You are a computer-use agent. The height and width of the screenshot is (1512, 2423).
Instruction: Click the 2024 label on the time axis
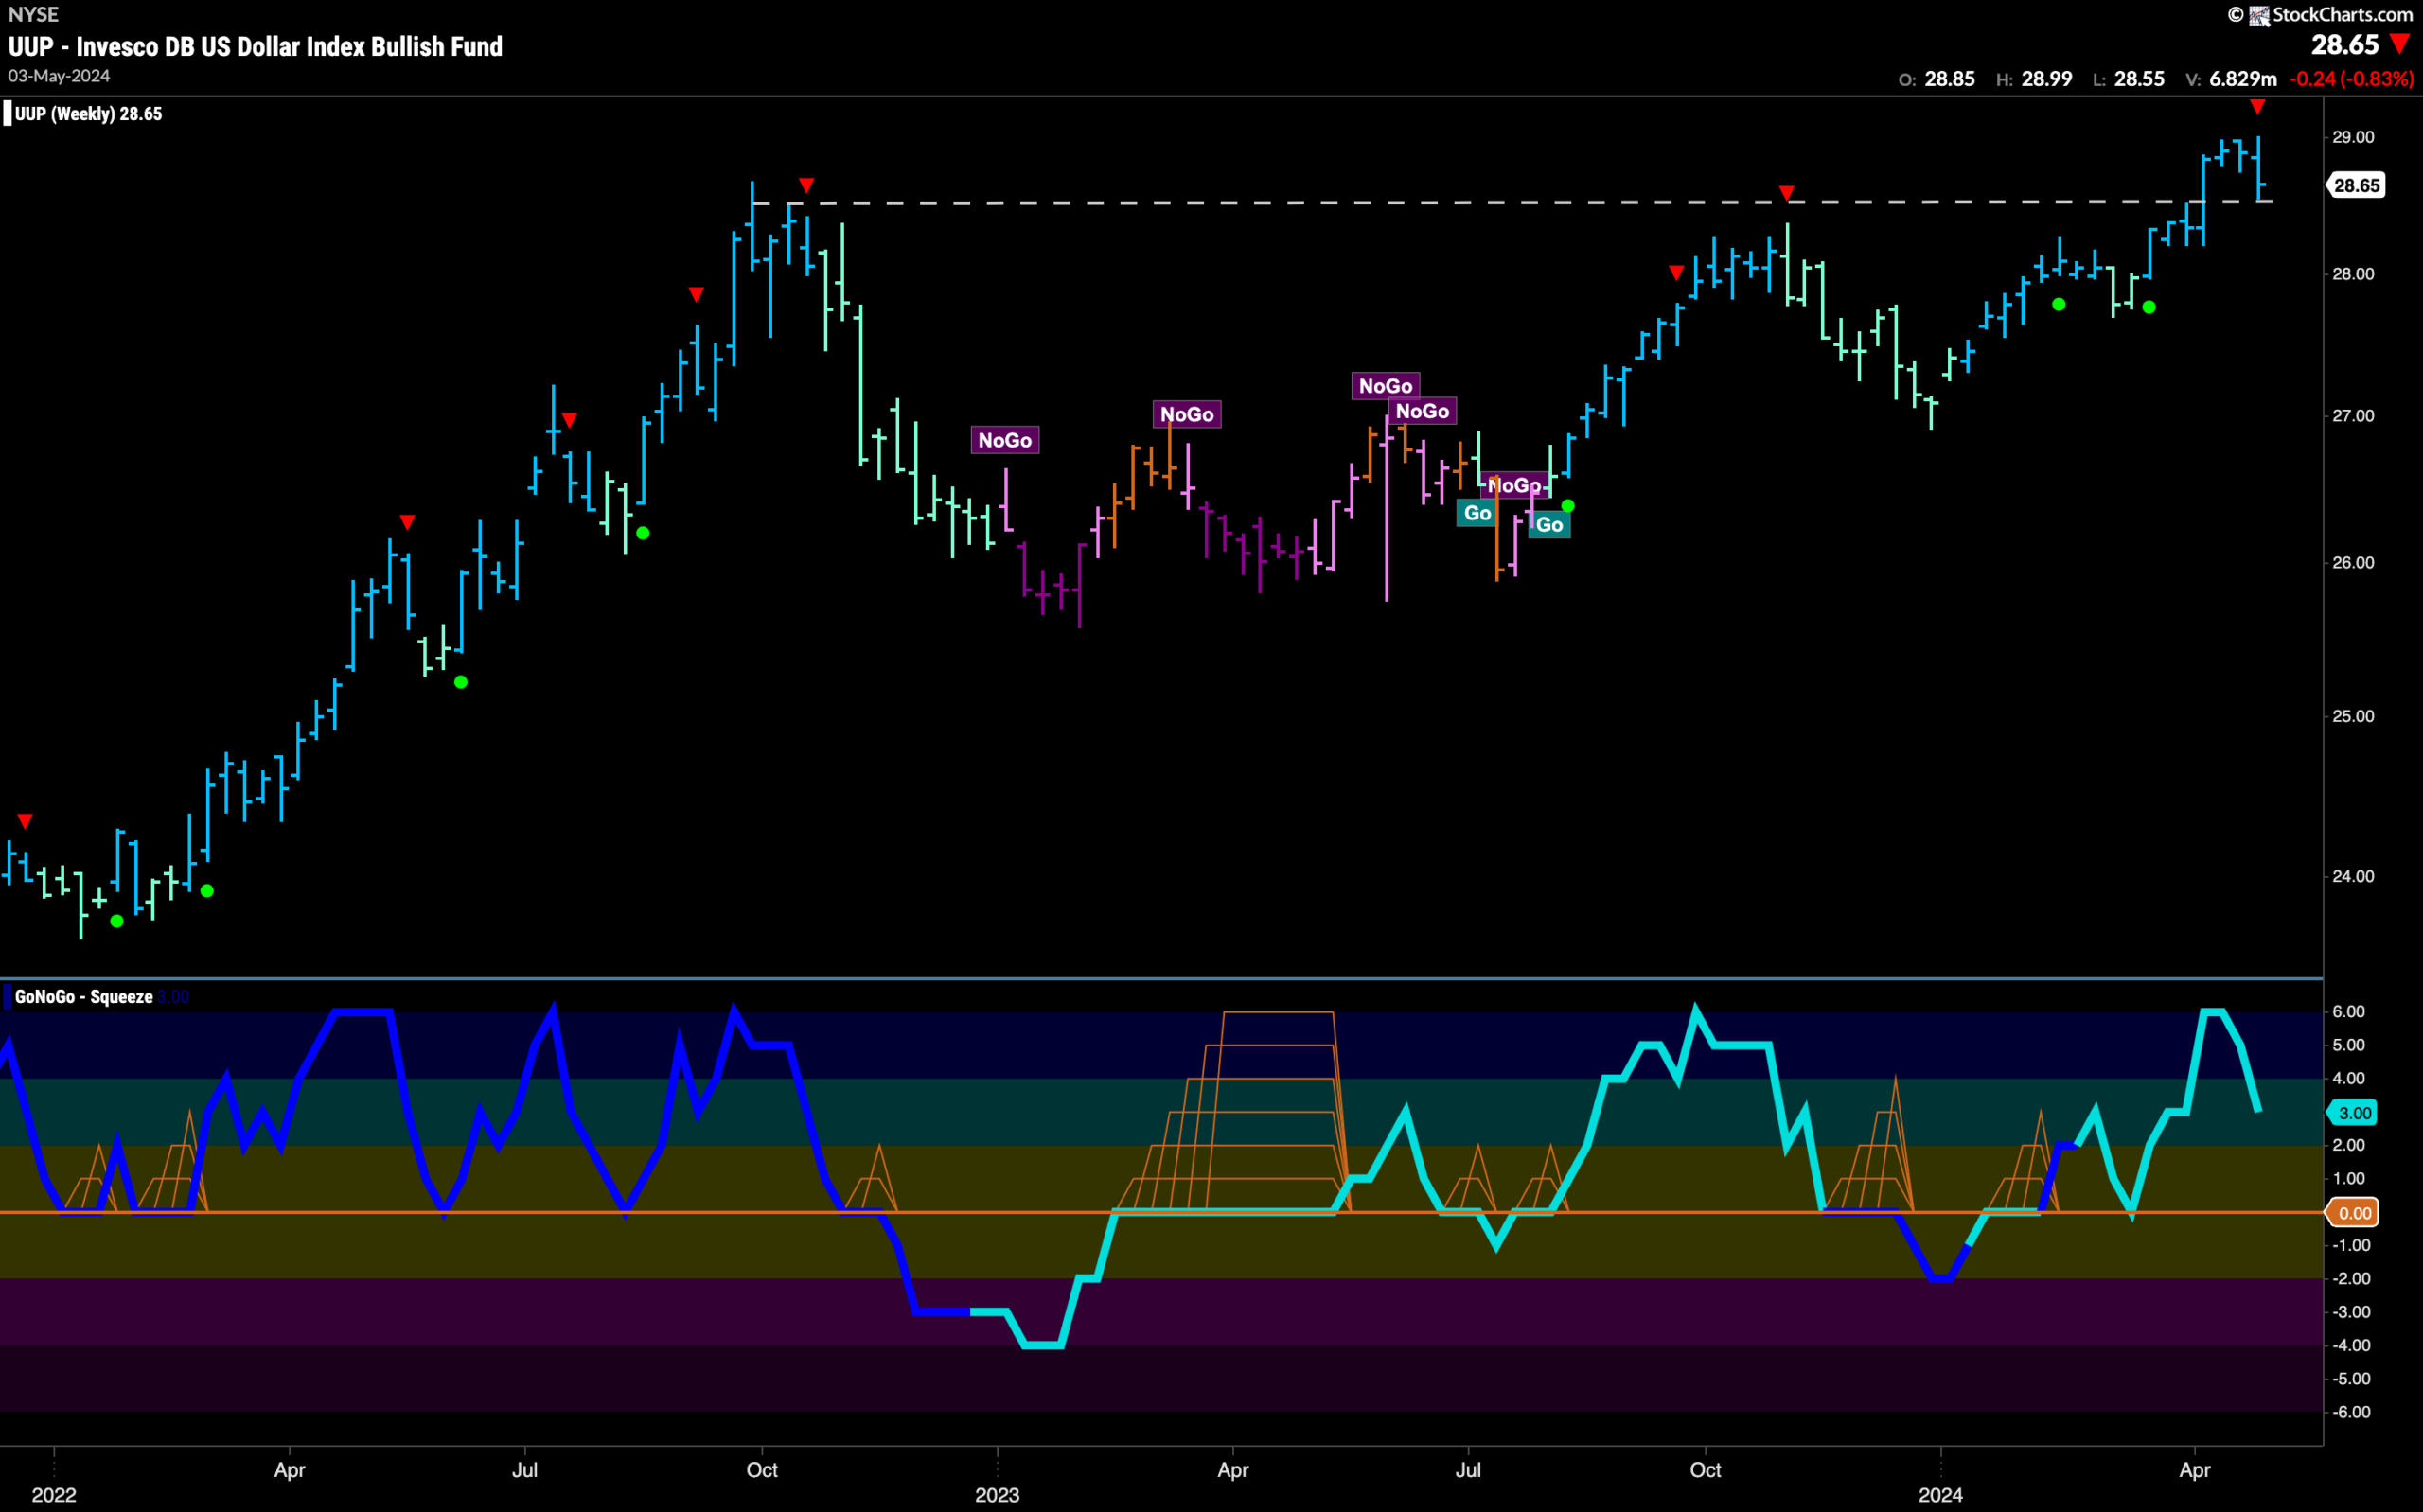pos(1940,1495)
